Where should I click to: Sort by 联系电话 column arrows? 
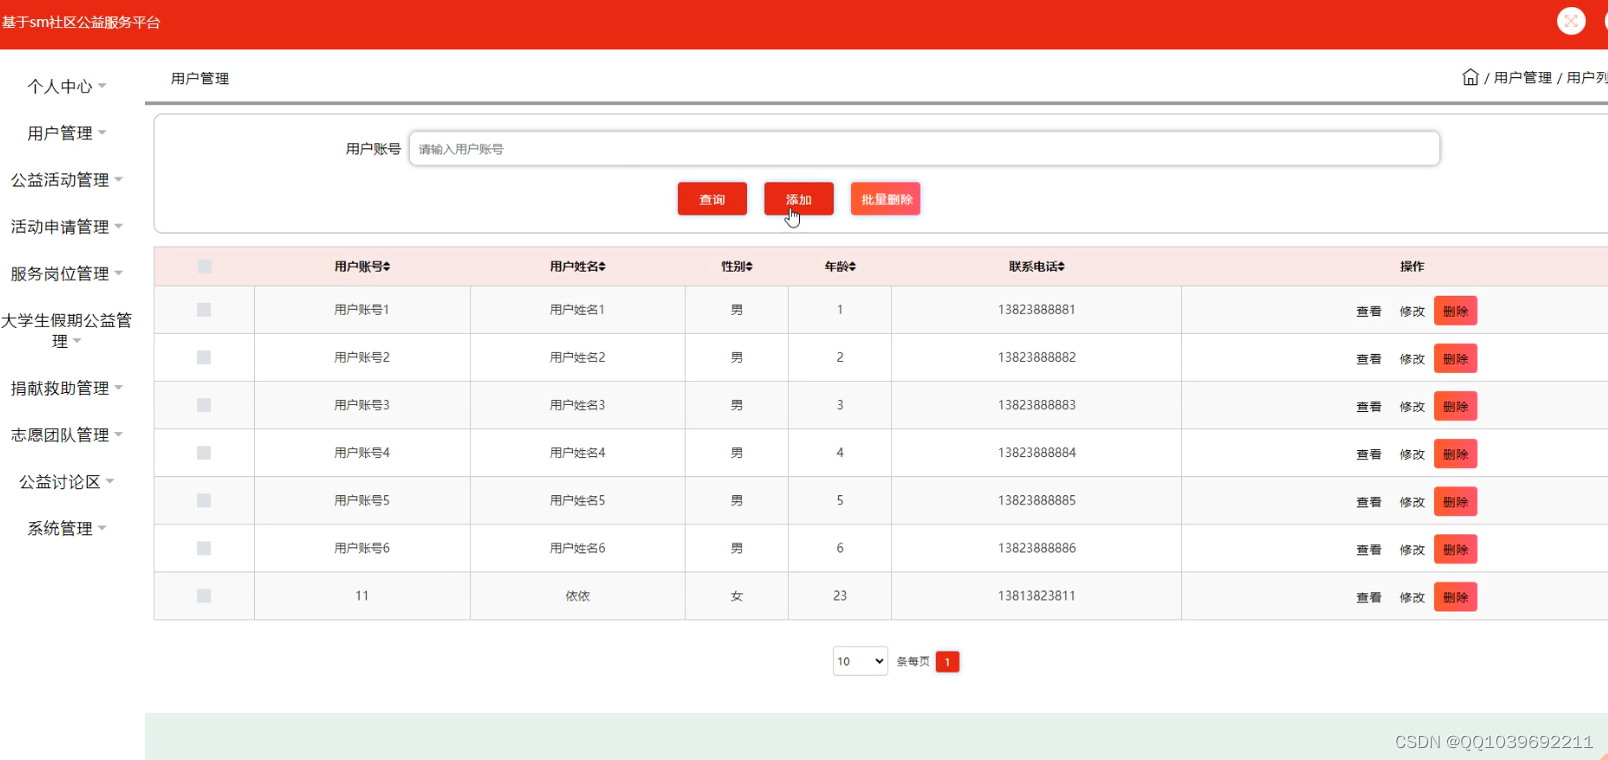(1061, 267)
